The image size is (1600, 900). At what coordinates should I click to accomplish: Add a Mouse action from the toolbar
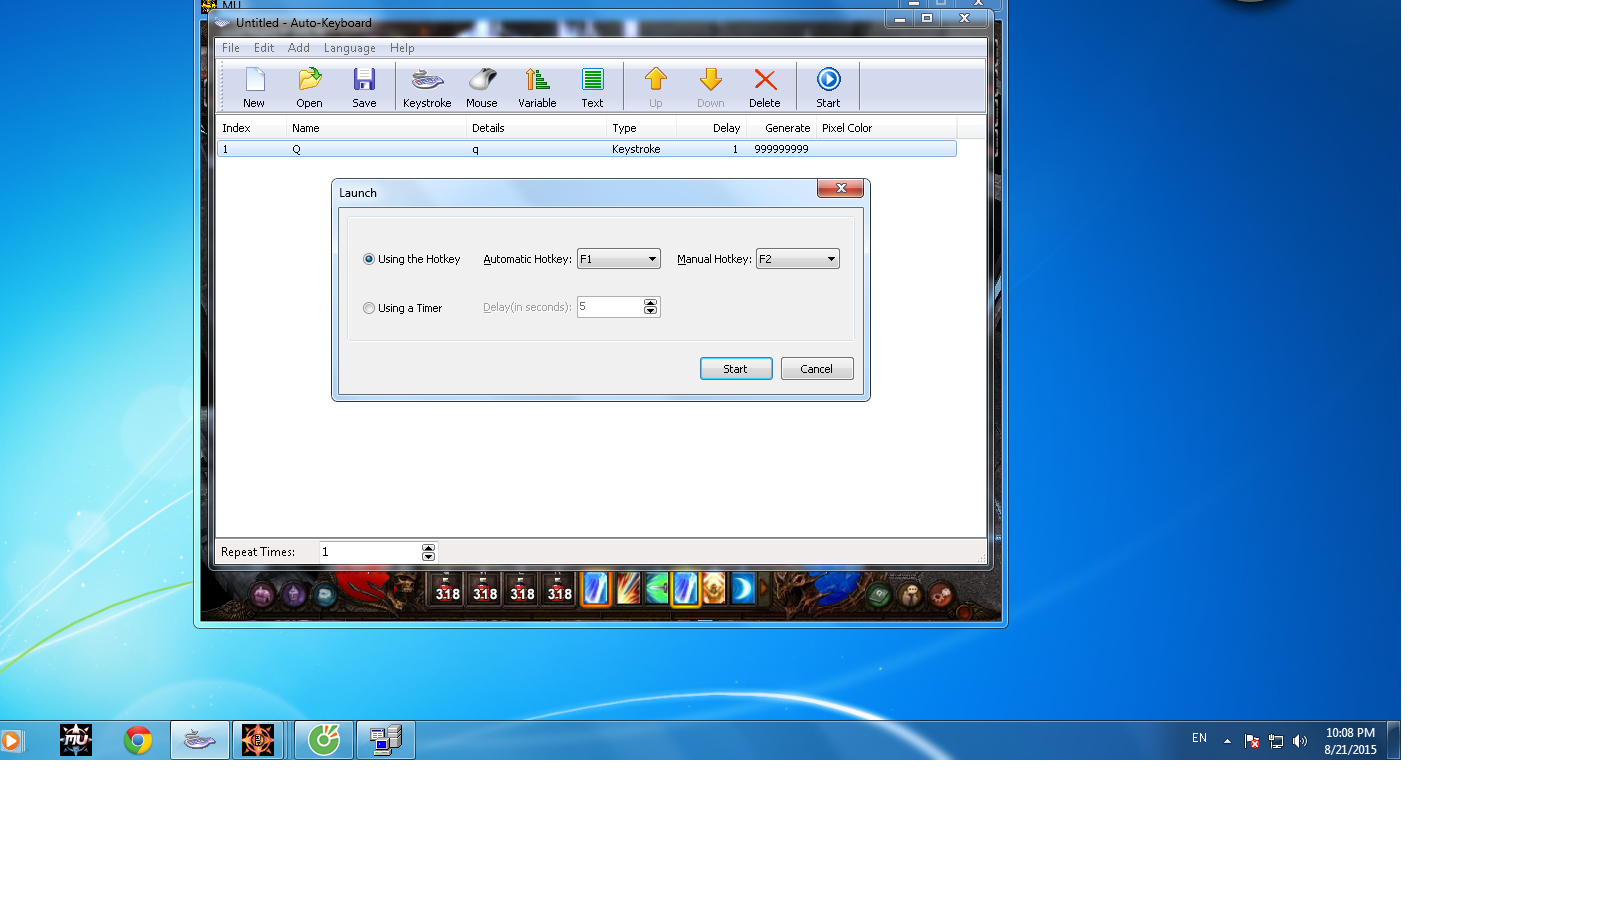click(x=482, y=87)
